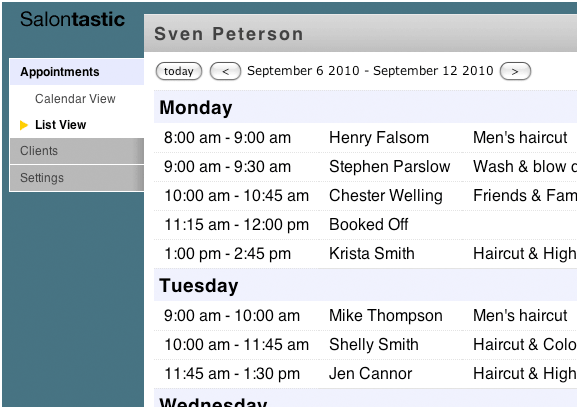Click the Monday day header

(x=366, y=107)
